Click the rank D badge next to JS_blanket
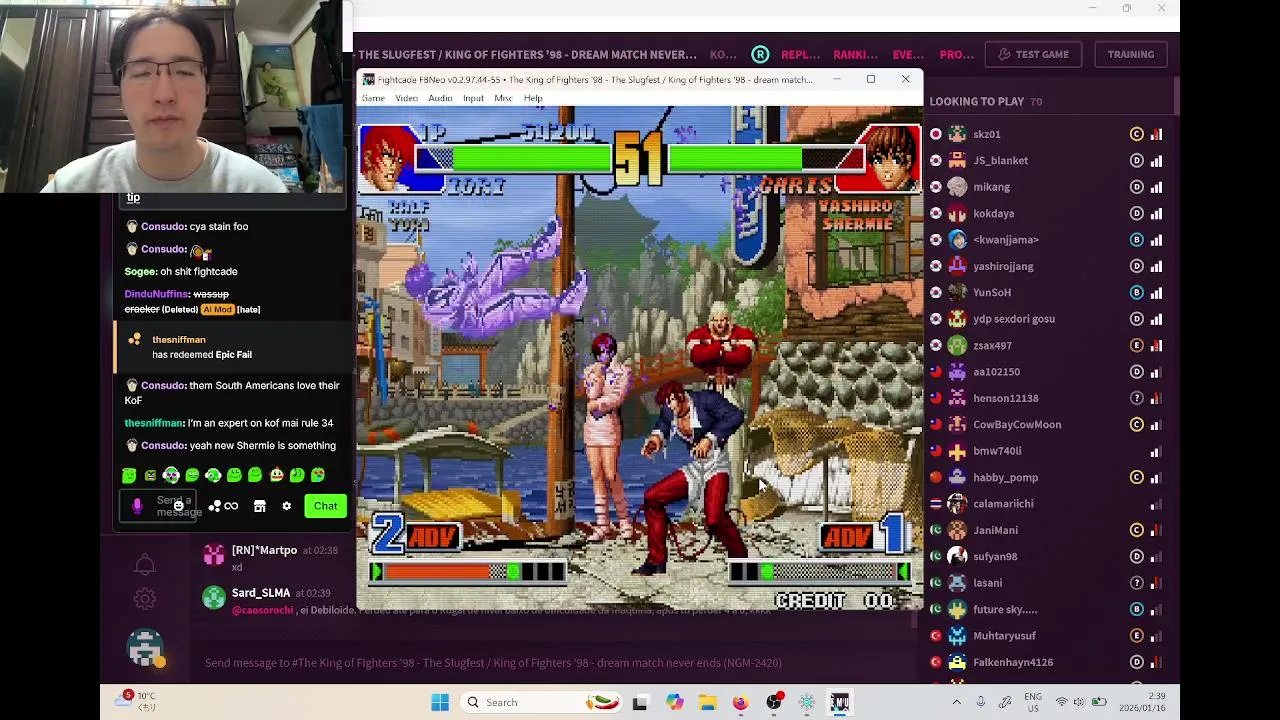1280x720 pixels. pos(1136,160)
